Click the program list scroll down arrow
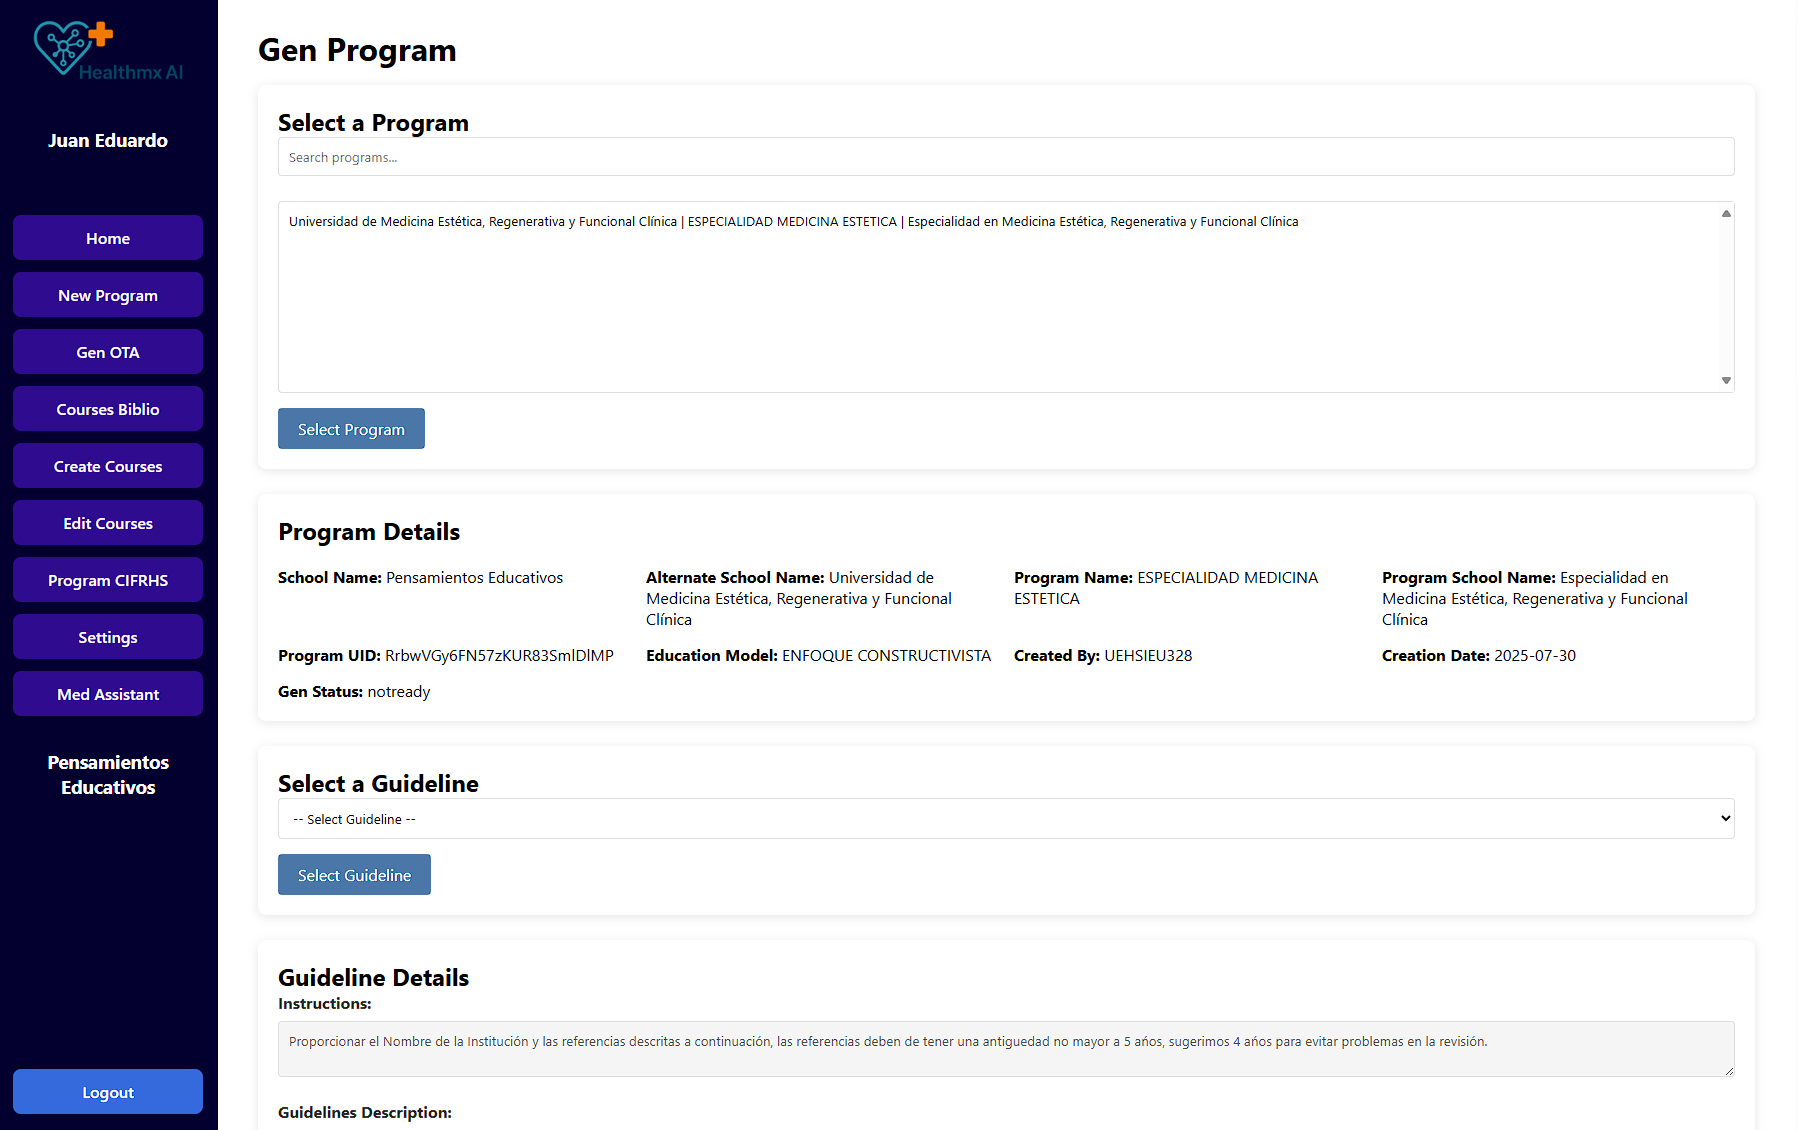1798x1130 pixels. coord(1726,380)
